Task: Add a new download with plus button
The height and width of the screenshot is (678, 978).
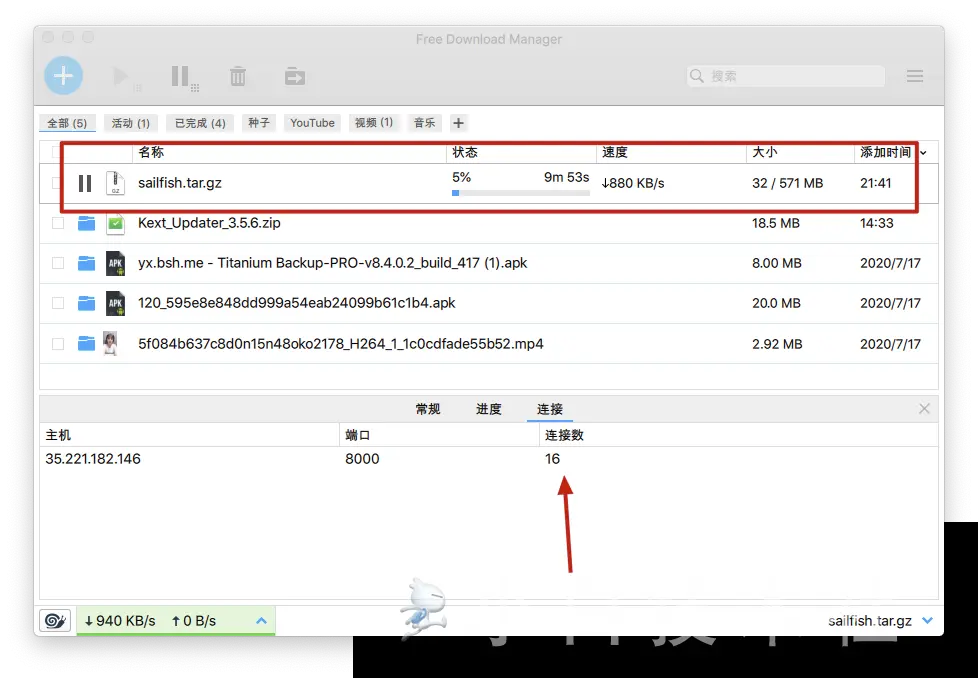Action: pyautogui.click(x=63, y=75)
